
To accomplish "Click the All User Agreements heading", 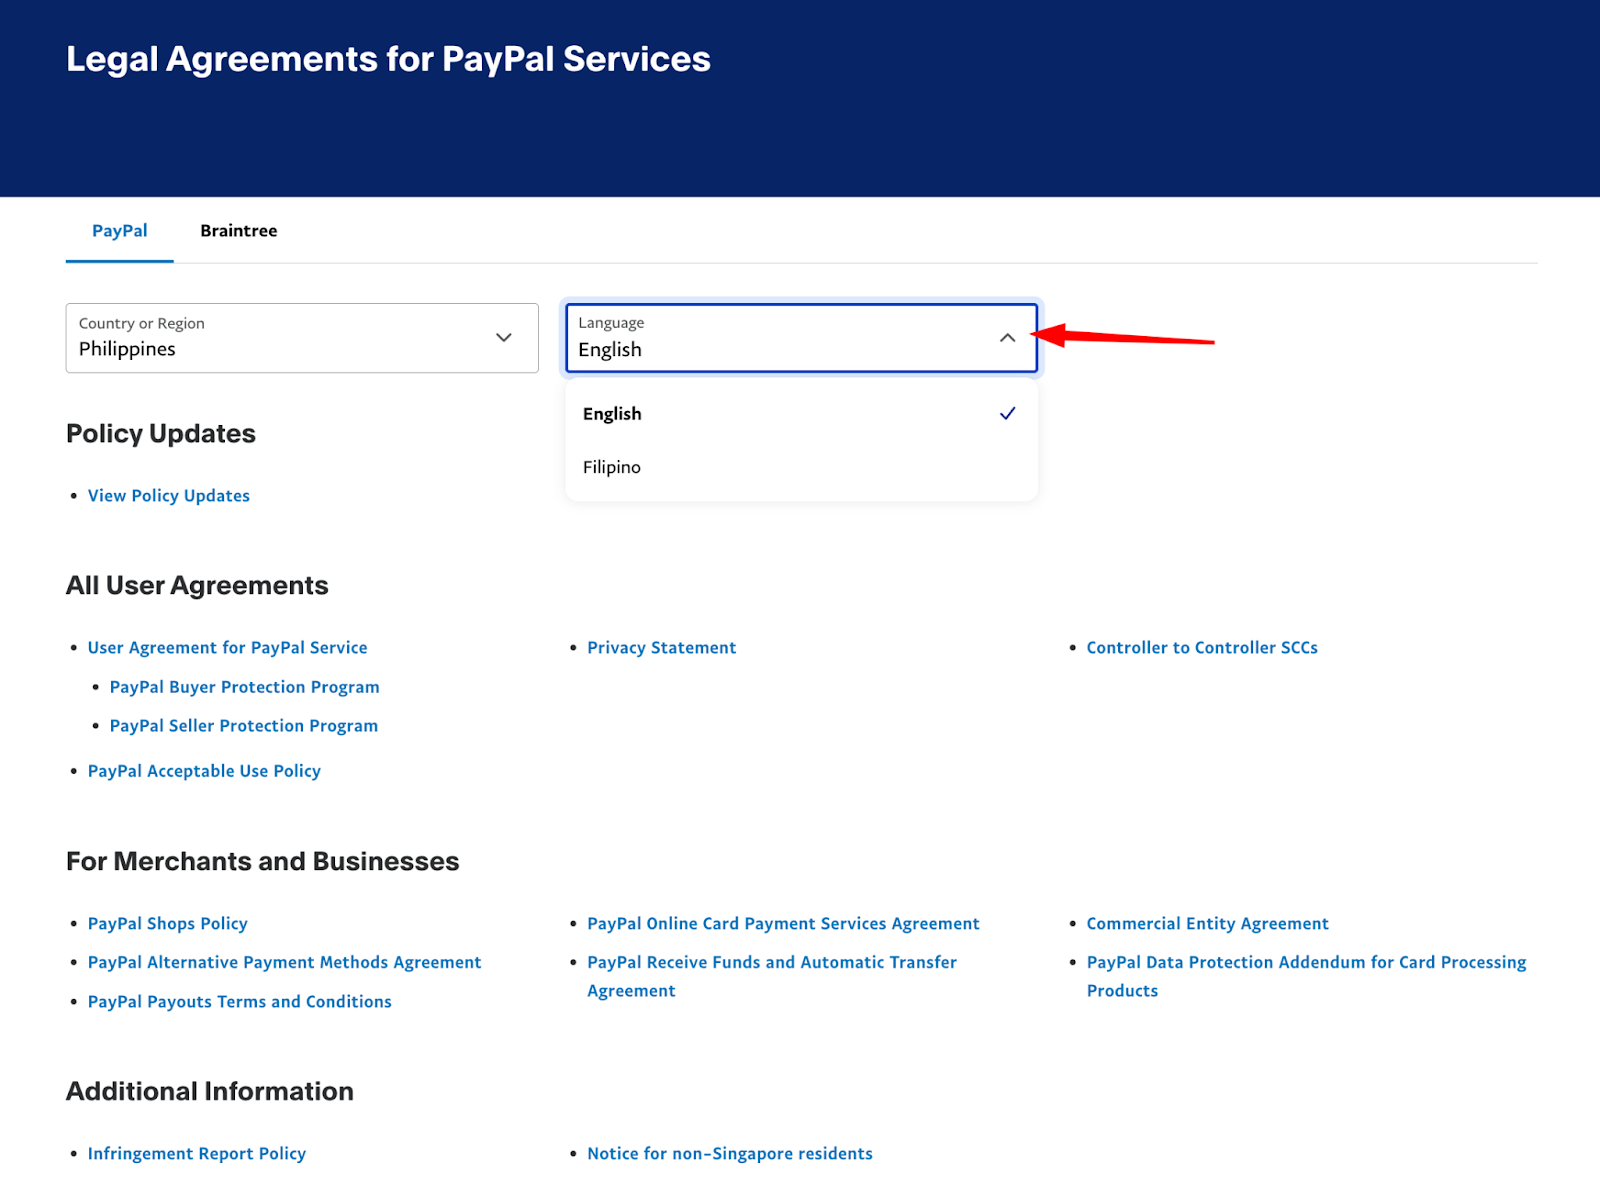I will [197, 586].
